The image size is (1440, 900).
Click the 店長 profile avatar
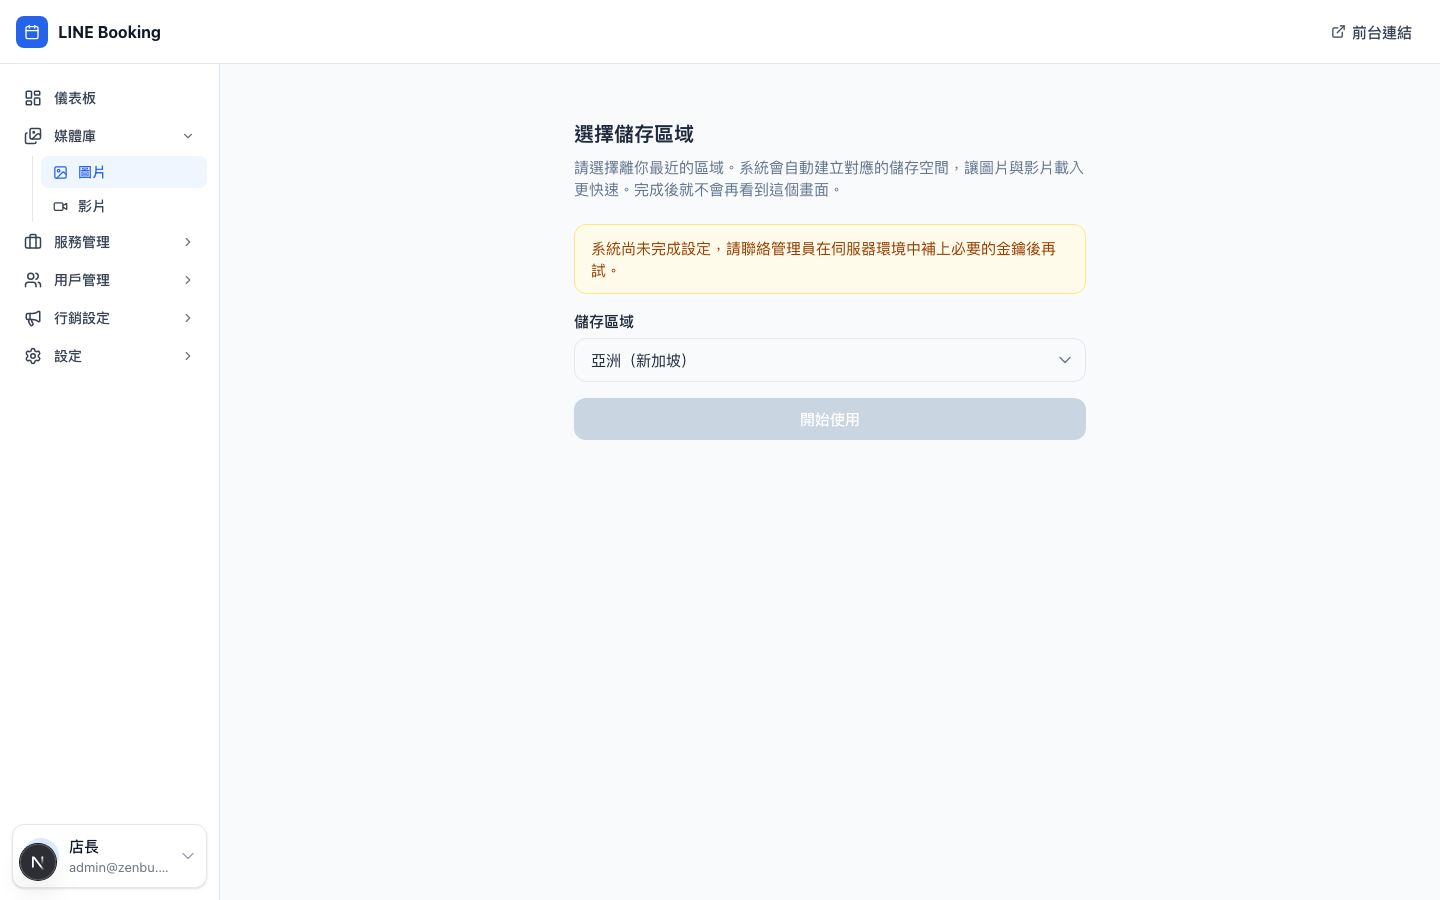(x=38, y=862)
